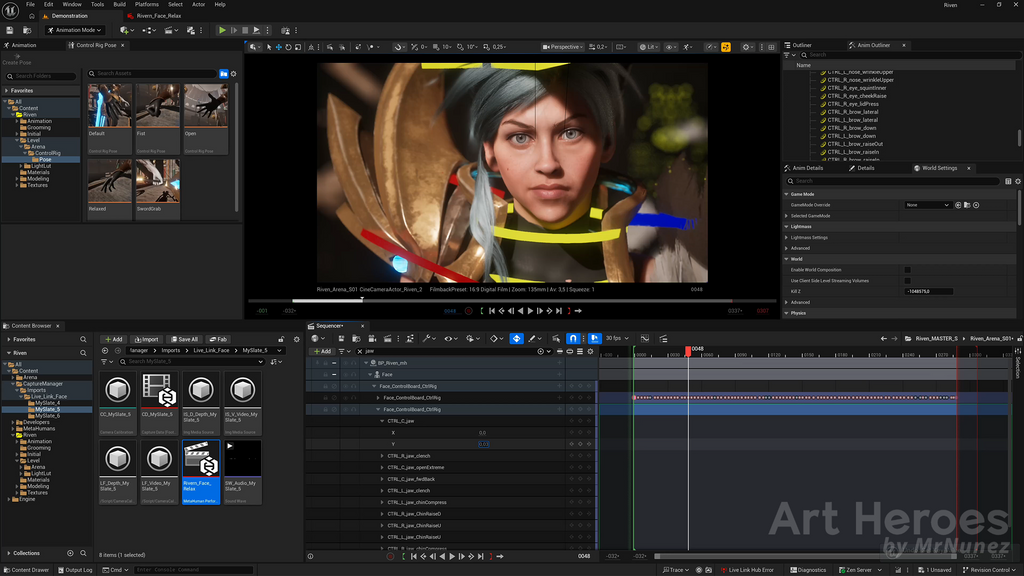Image resolution: width=1024 pixels, height=576 pixels.
Task: Expand the Physics section in World Settings
Action: [x=786, y=313]
